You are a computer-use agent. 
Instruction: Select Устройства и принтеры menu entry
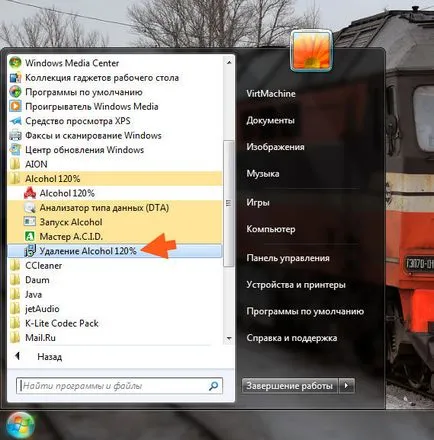pyautogui.click(x=296, y=285)
